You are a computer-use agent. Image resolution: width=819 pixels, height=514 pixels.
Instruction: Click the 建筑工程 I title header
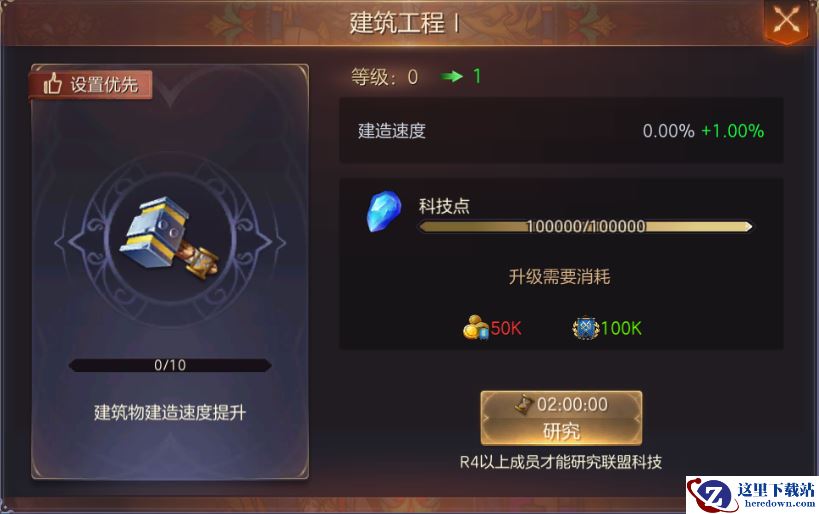pyautogui.click(x=405, y=22)
